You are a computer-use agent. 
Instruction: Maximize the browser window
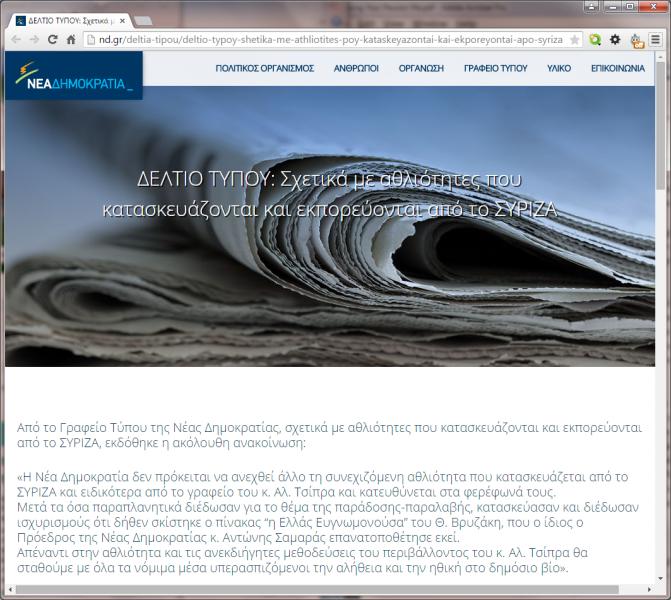point(630,6)
